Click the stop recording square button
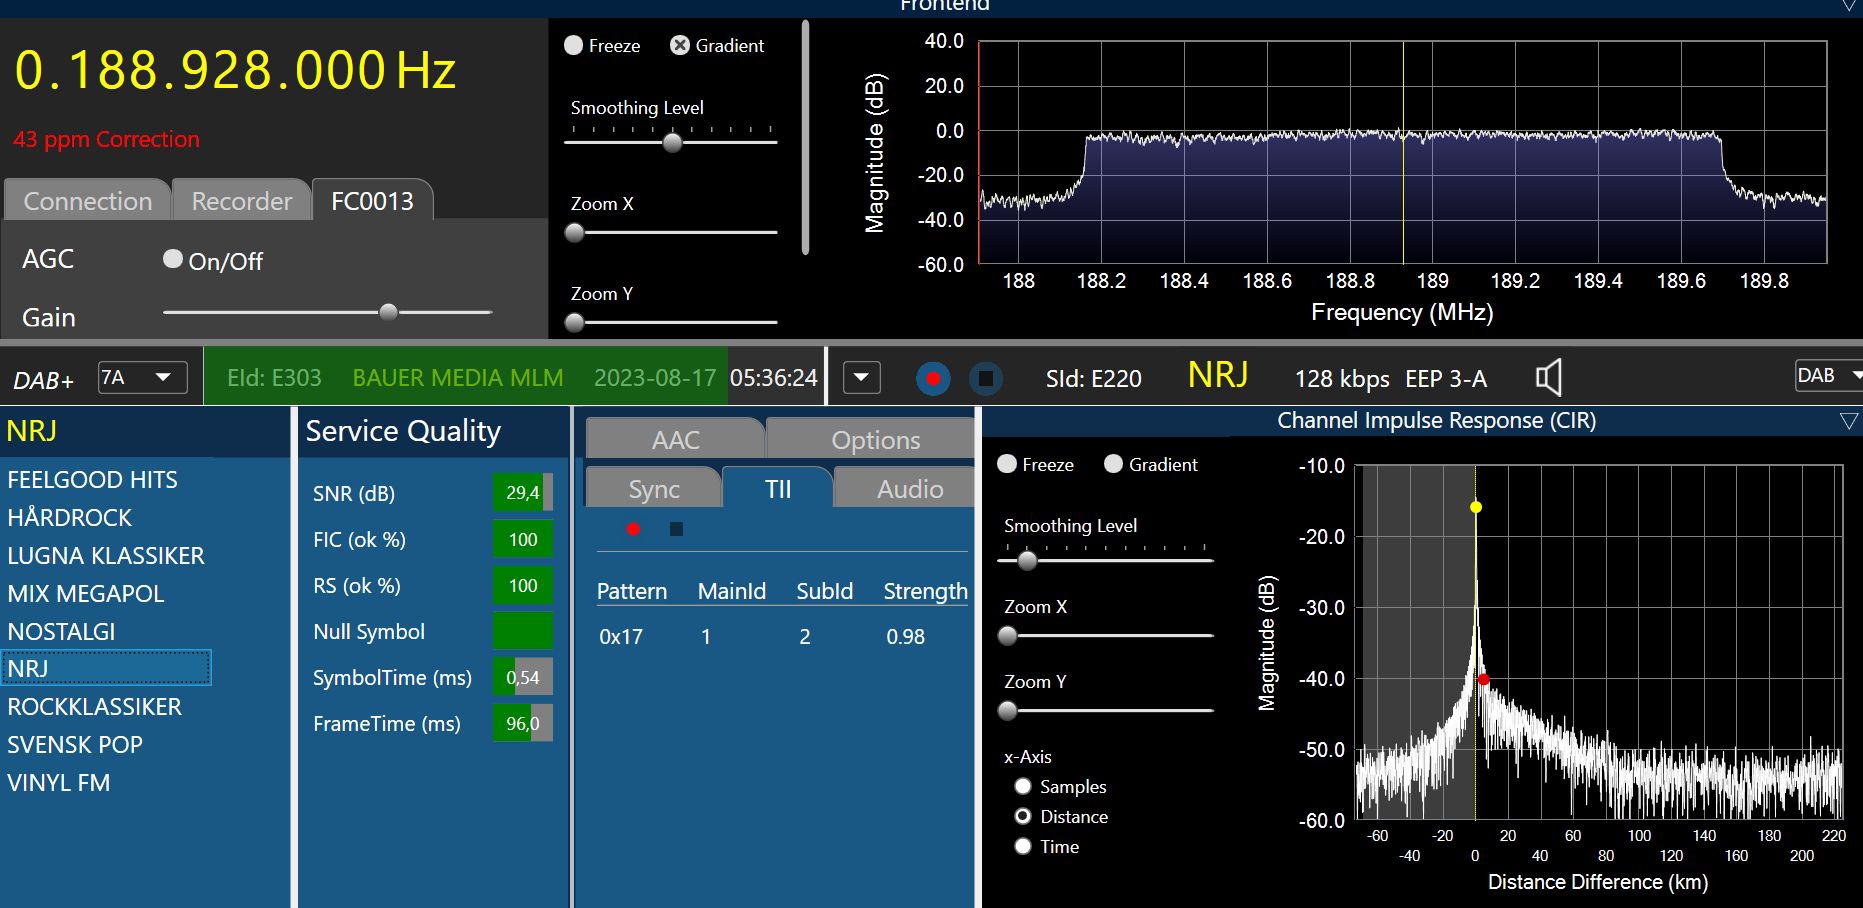 (x=985, y=379)
